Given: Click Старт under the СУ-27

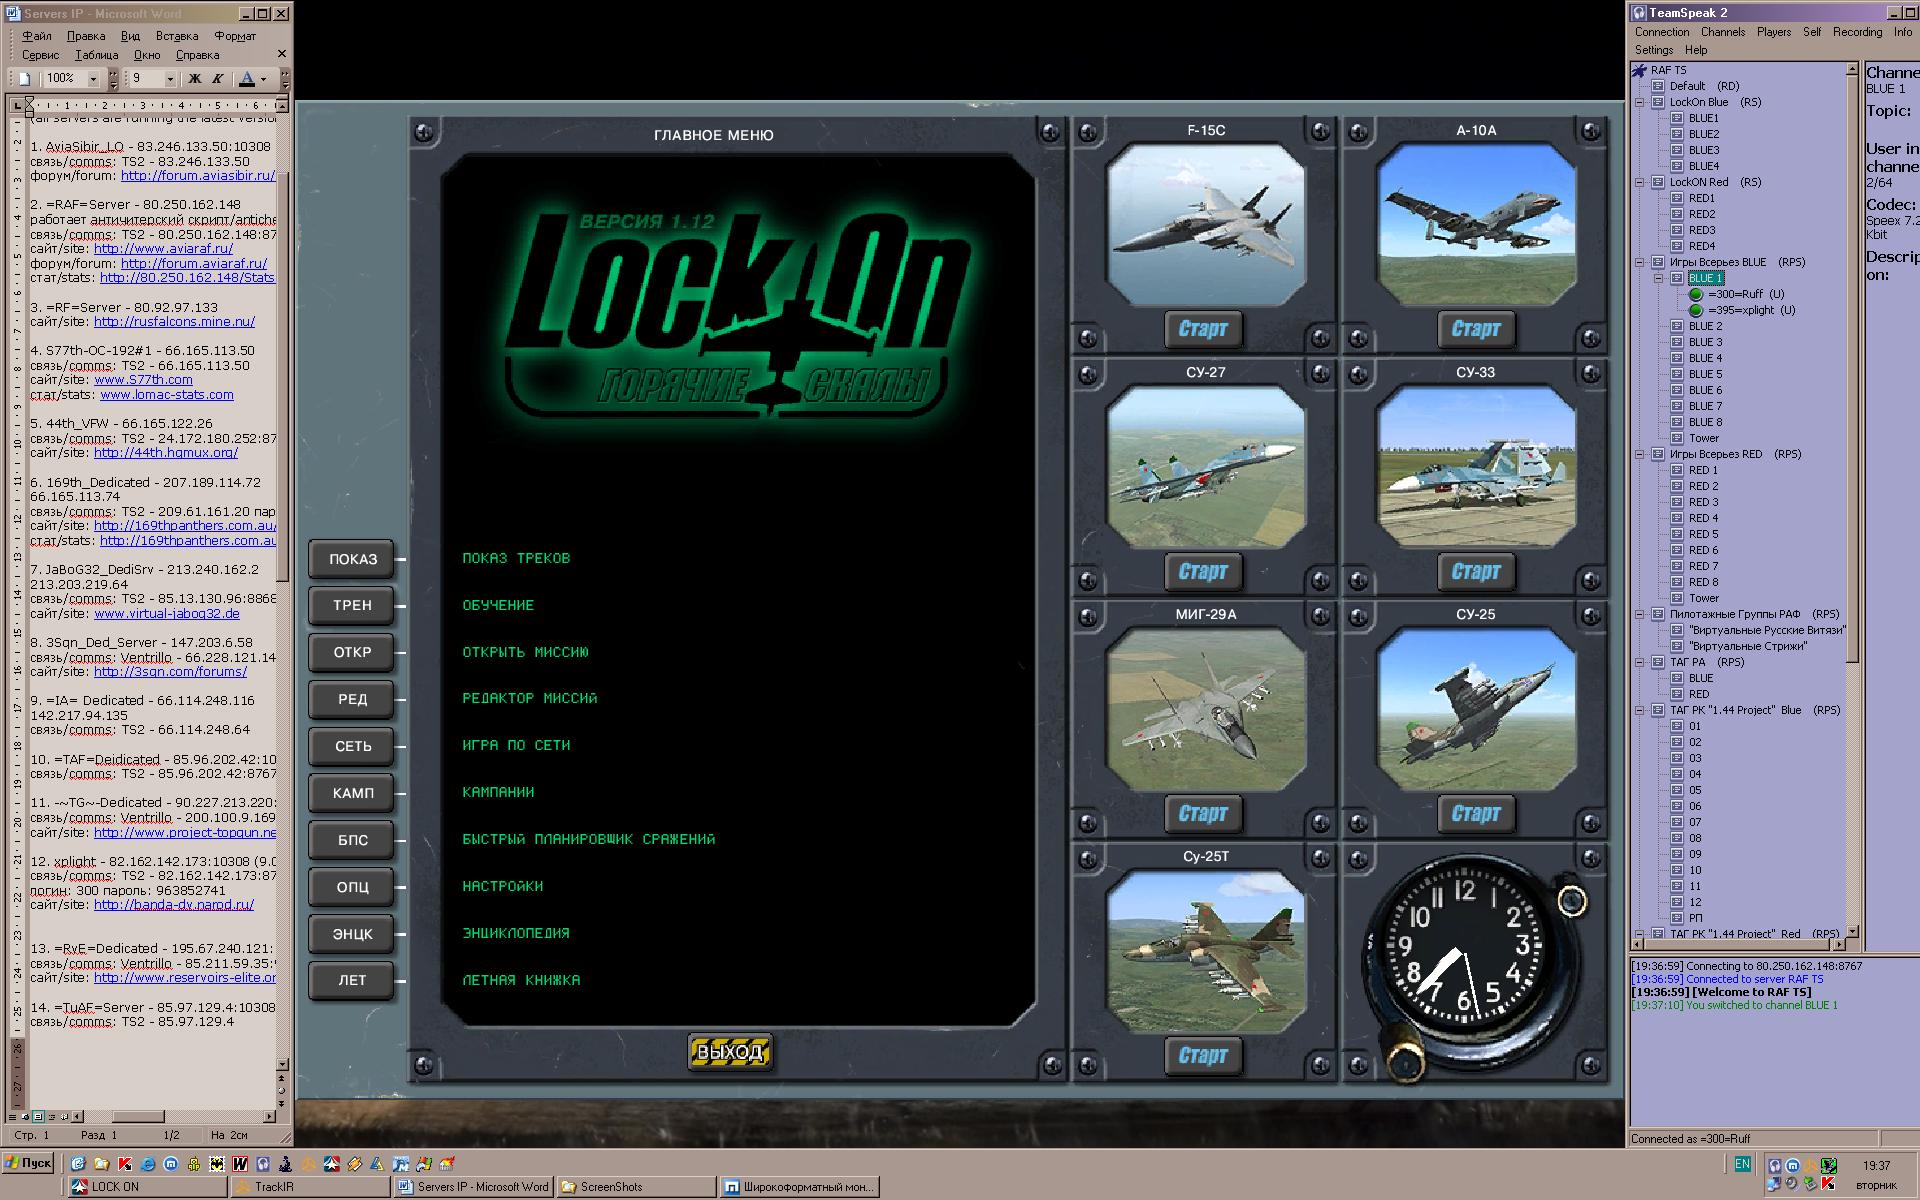Looking at the screenshot, I should [x=1203, y=572].
